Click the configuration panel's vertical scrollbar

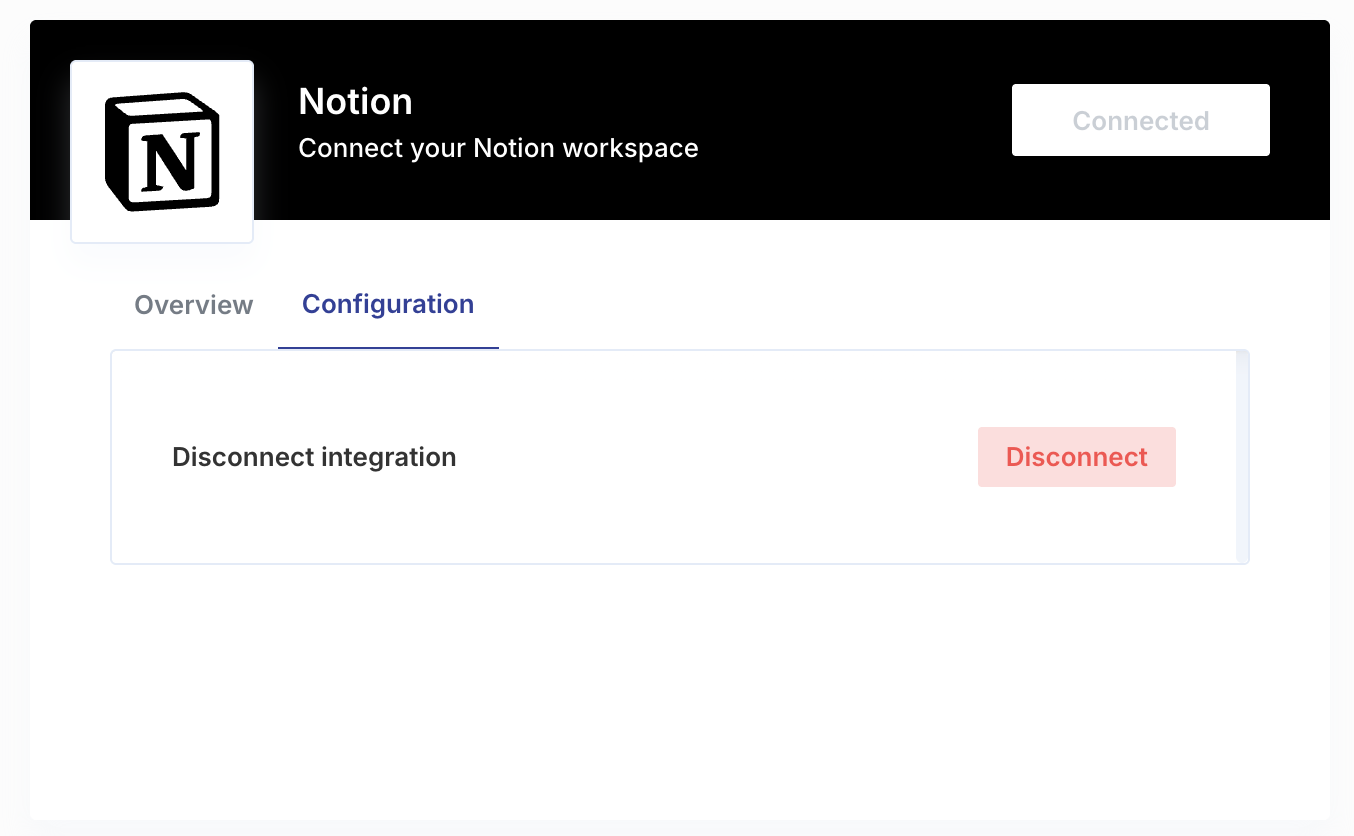click(x=1242, y=457)
